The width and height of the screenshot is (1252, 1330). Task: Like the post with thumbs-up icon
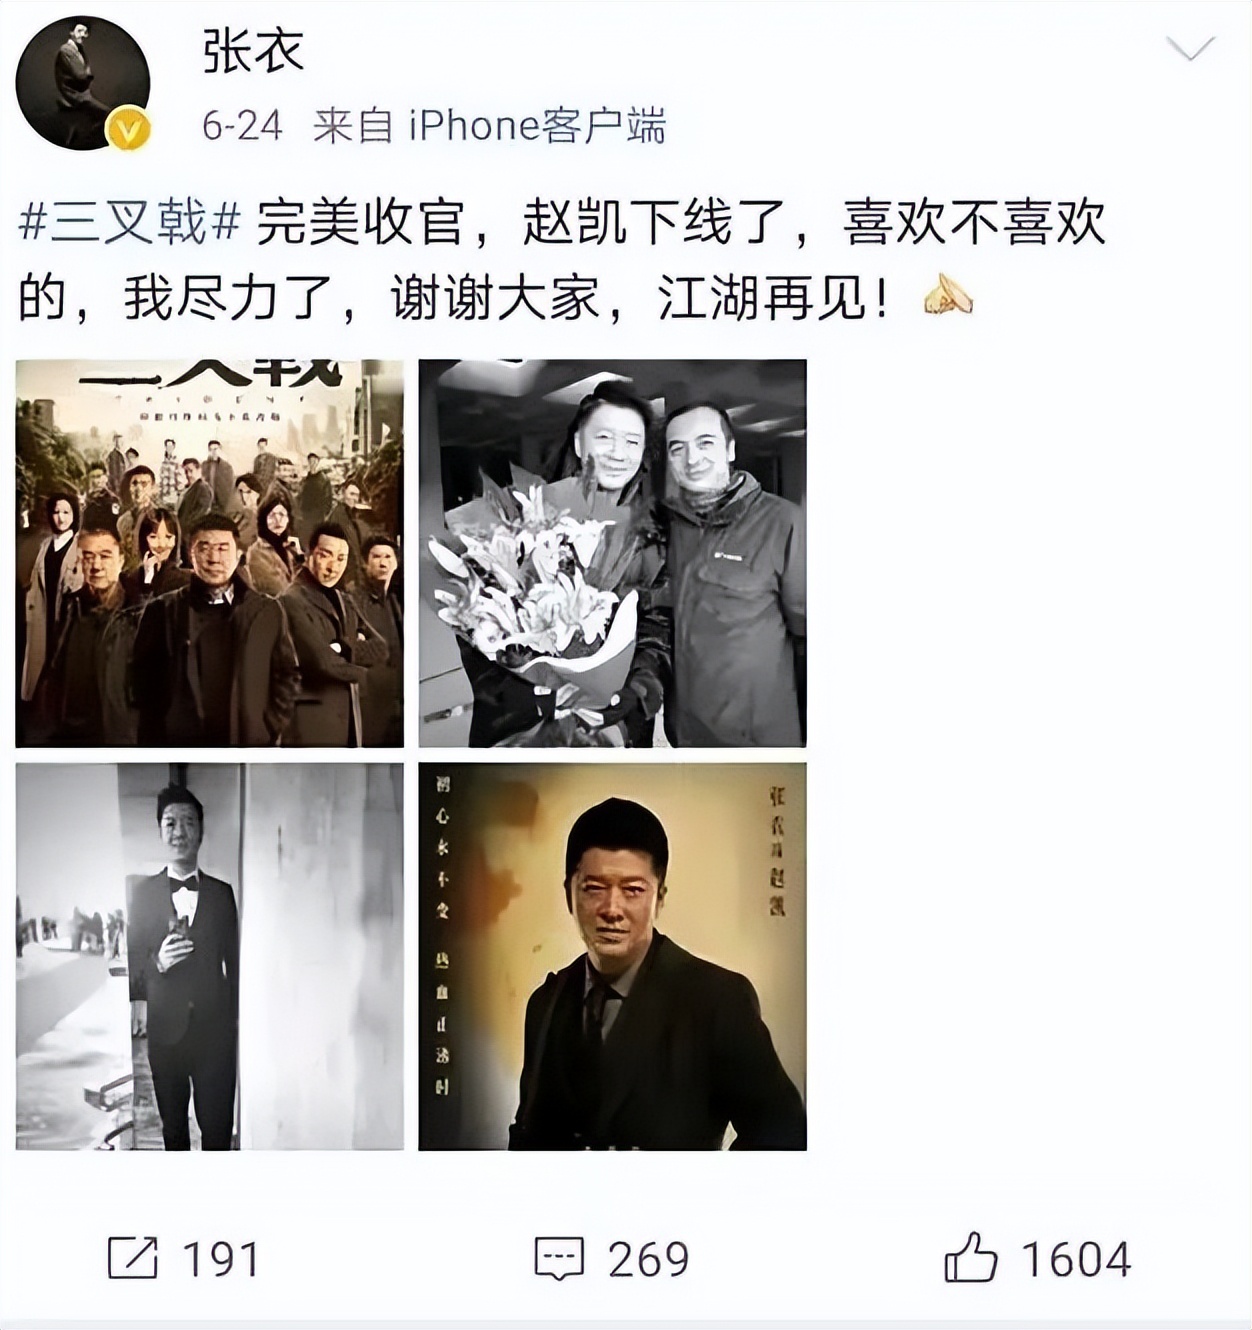(970, 1257)
